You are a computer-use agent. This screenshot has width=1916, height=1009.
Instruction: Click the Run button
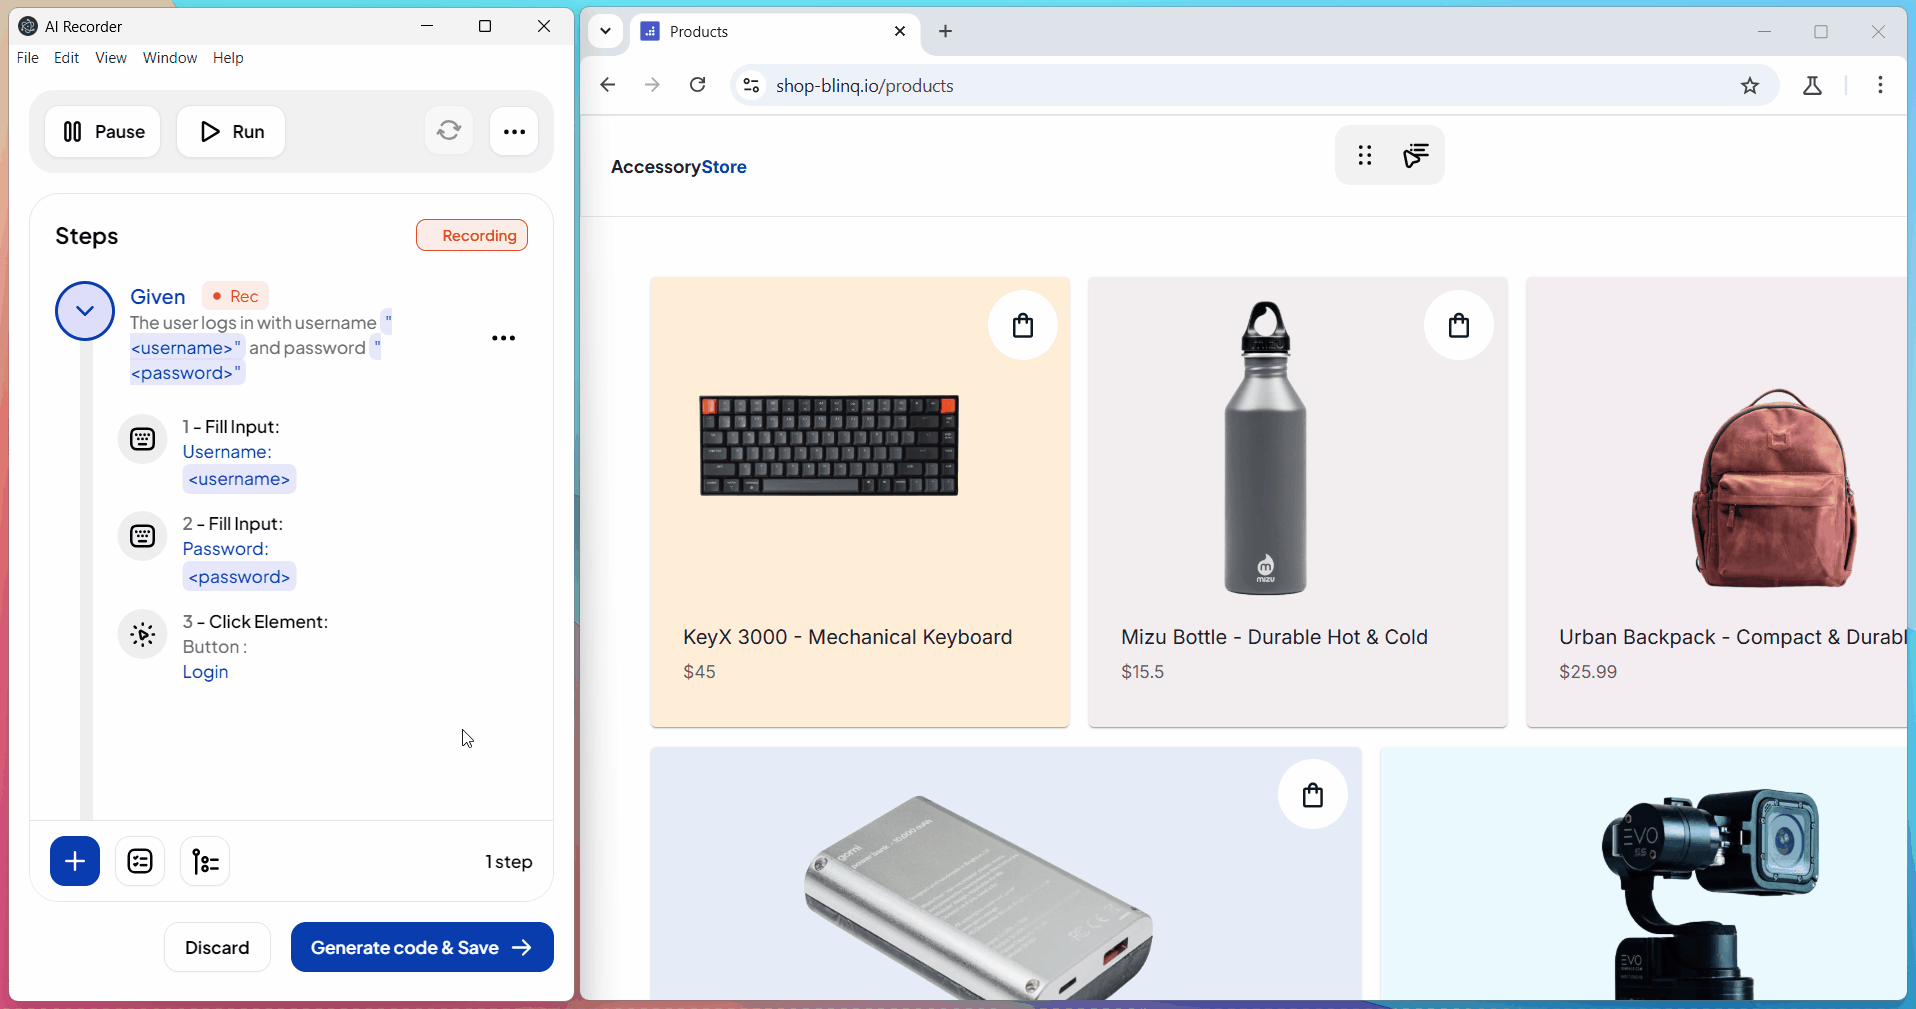click(231, 131)
